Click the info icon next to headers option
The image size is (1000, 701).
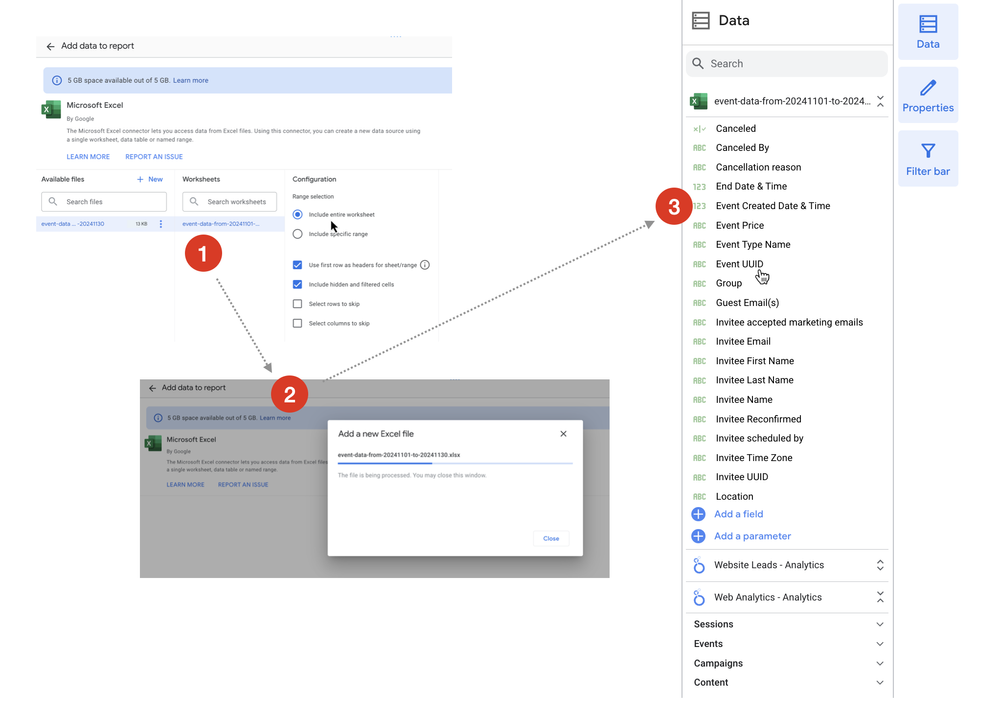[x=425, y=265]
